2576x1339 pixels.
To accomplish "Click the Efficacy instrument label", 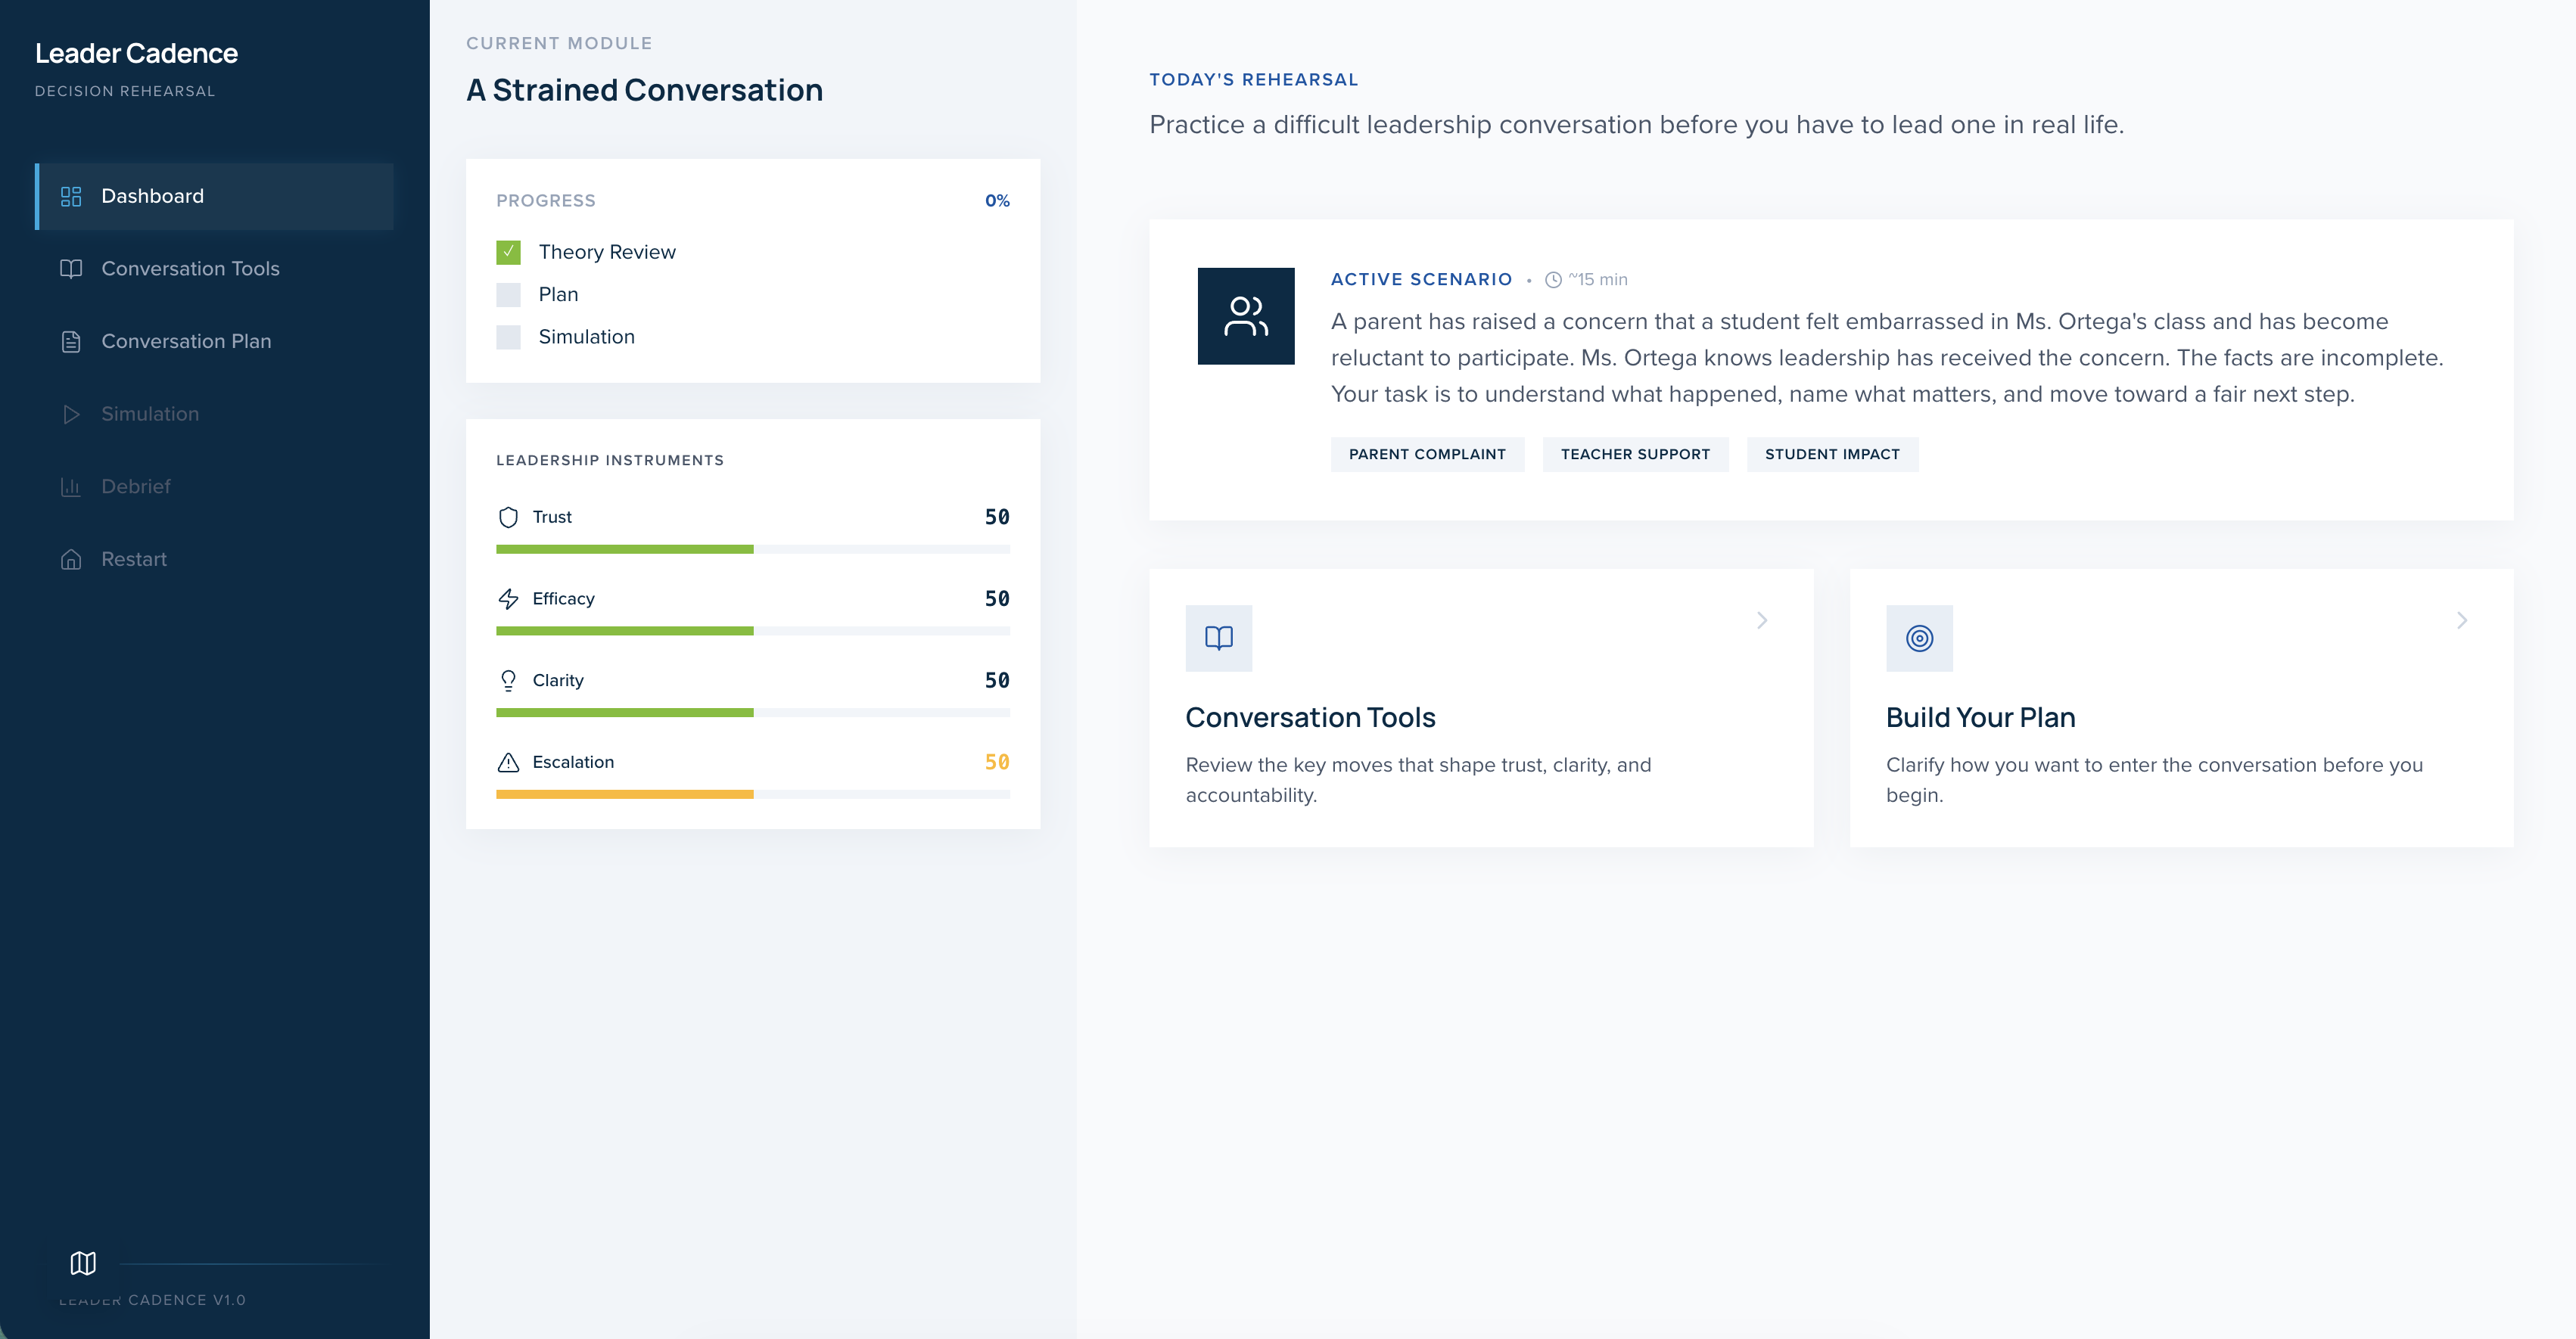I will [x=563, y=598].
